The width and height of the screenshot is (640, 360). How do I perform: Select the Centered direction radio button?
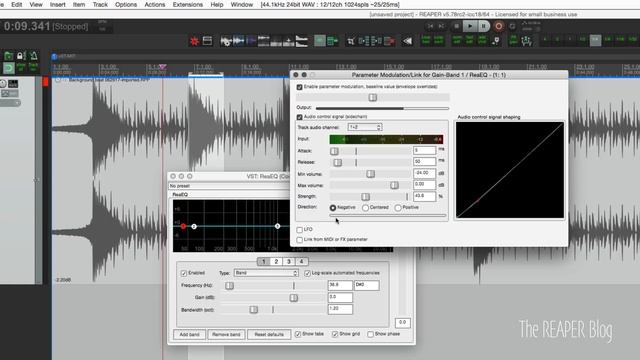[x=365, y=208]
